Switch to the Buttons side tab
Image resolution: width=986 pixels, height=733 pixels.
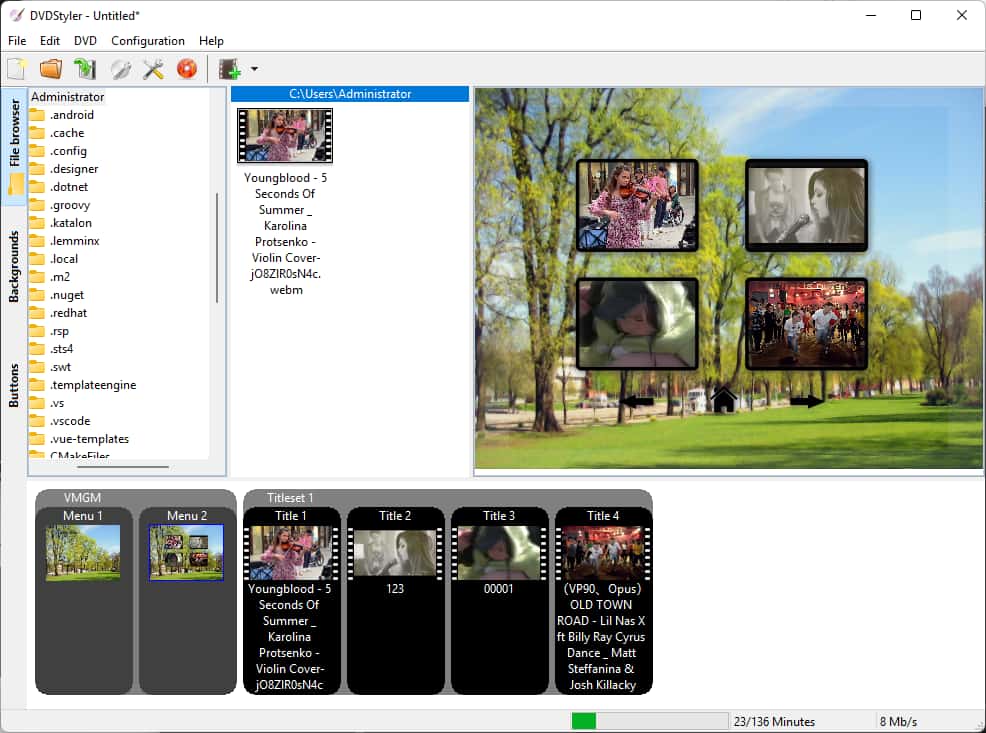pos(14,385)
